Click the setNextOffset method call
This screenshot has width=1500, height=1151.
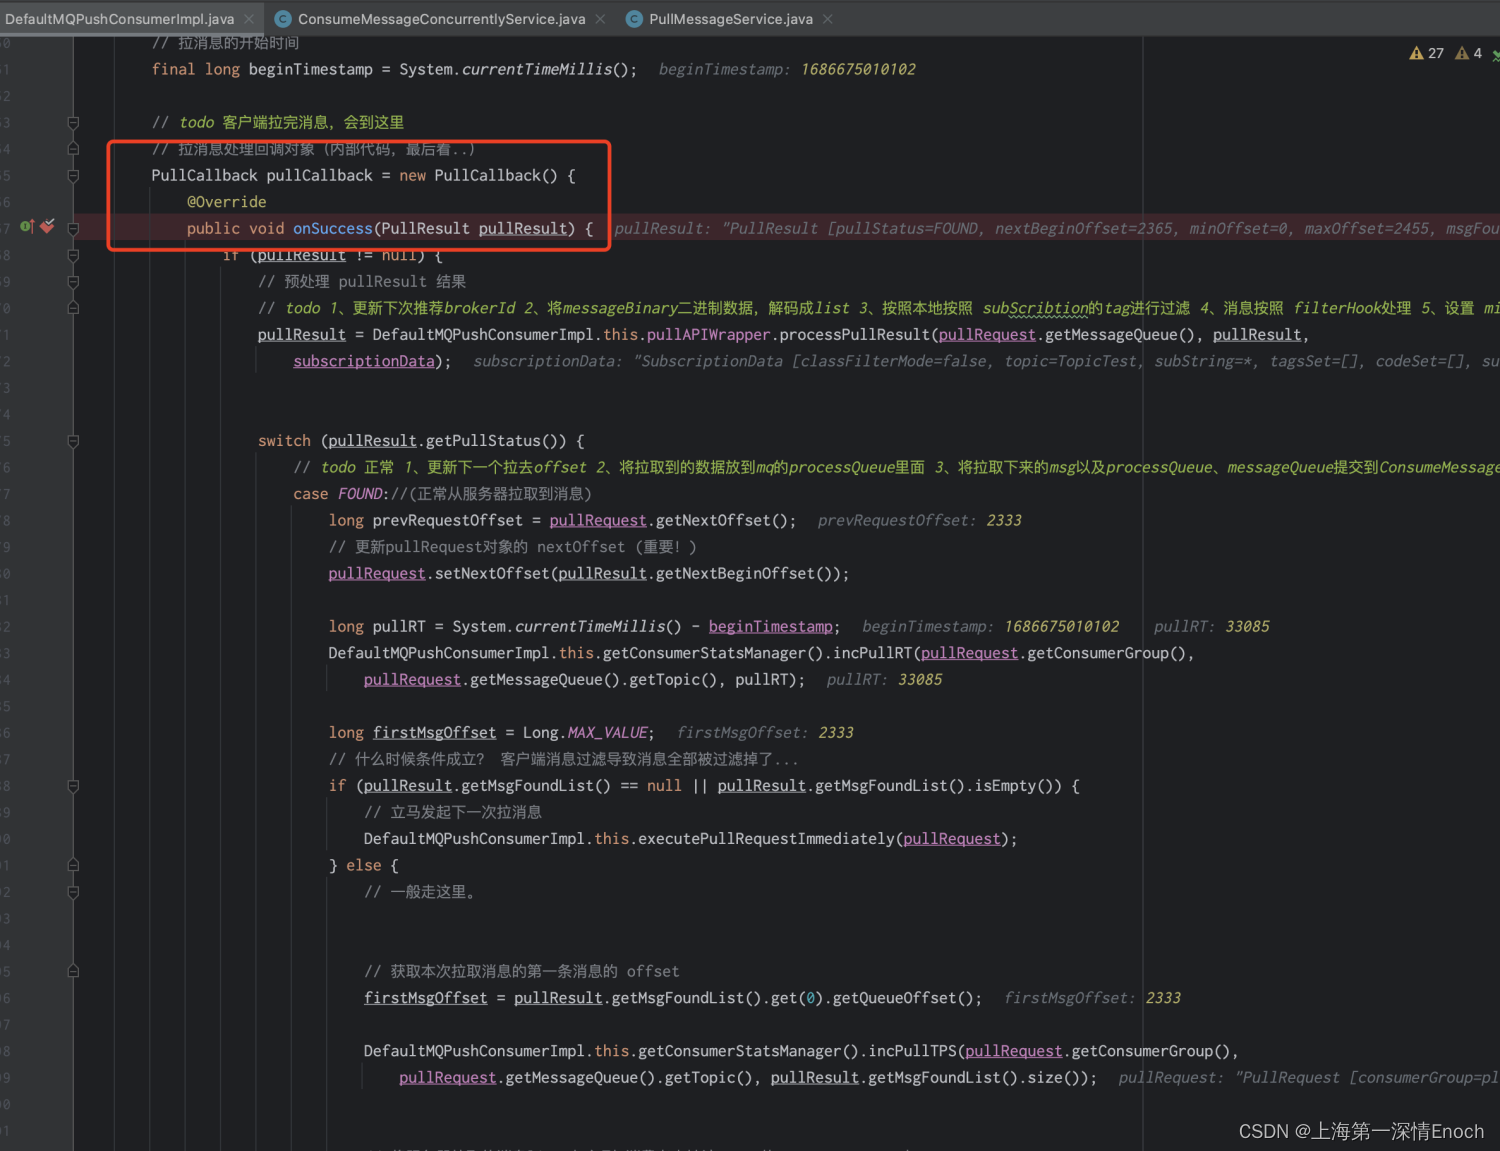492,574
